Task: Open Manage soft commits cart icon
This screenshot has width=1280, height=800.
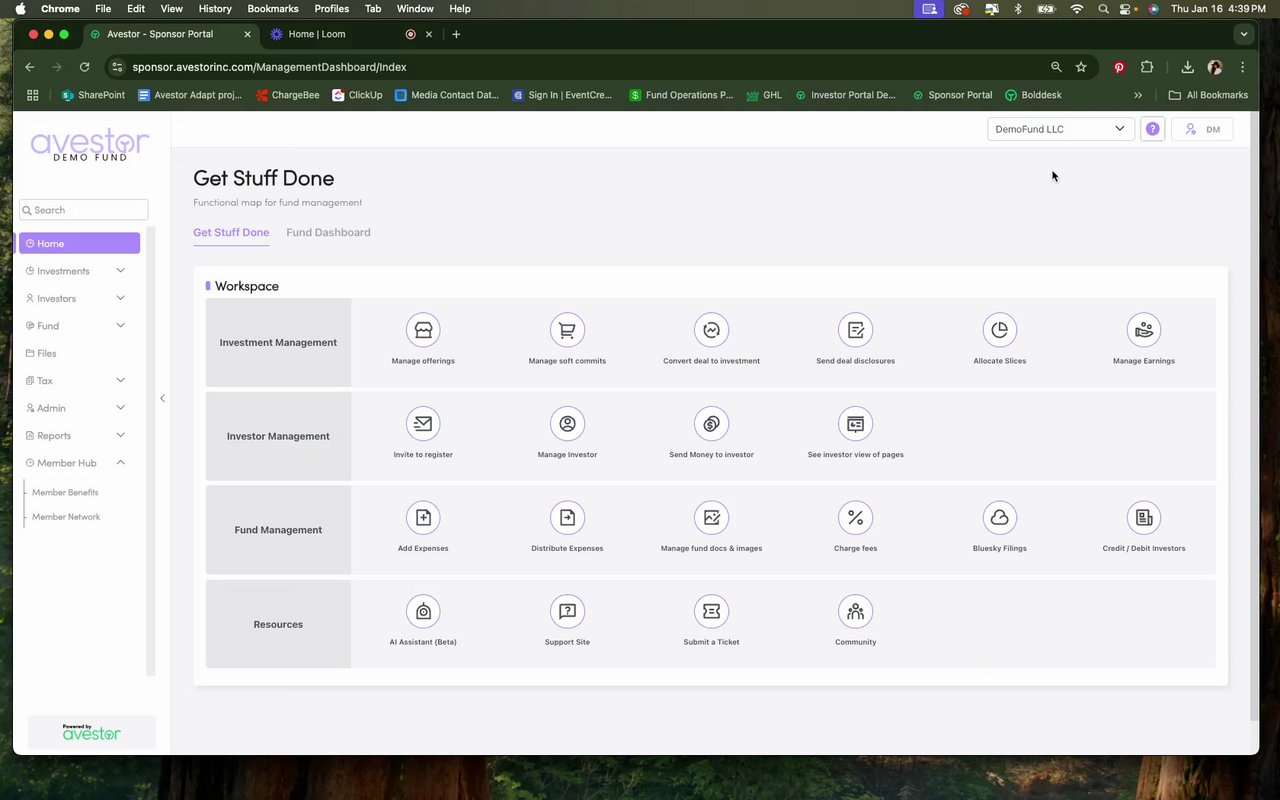Action: click(x=567, y=330)
